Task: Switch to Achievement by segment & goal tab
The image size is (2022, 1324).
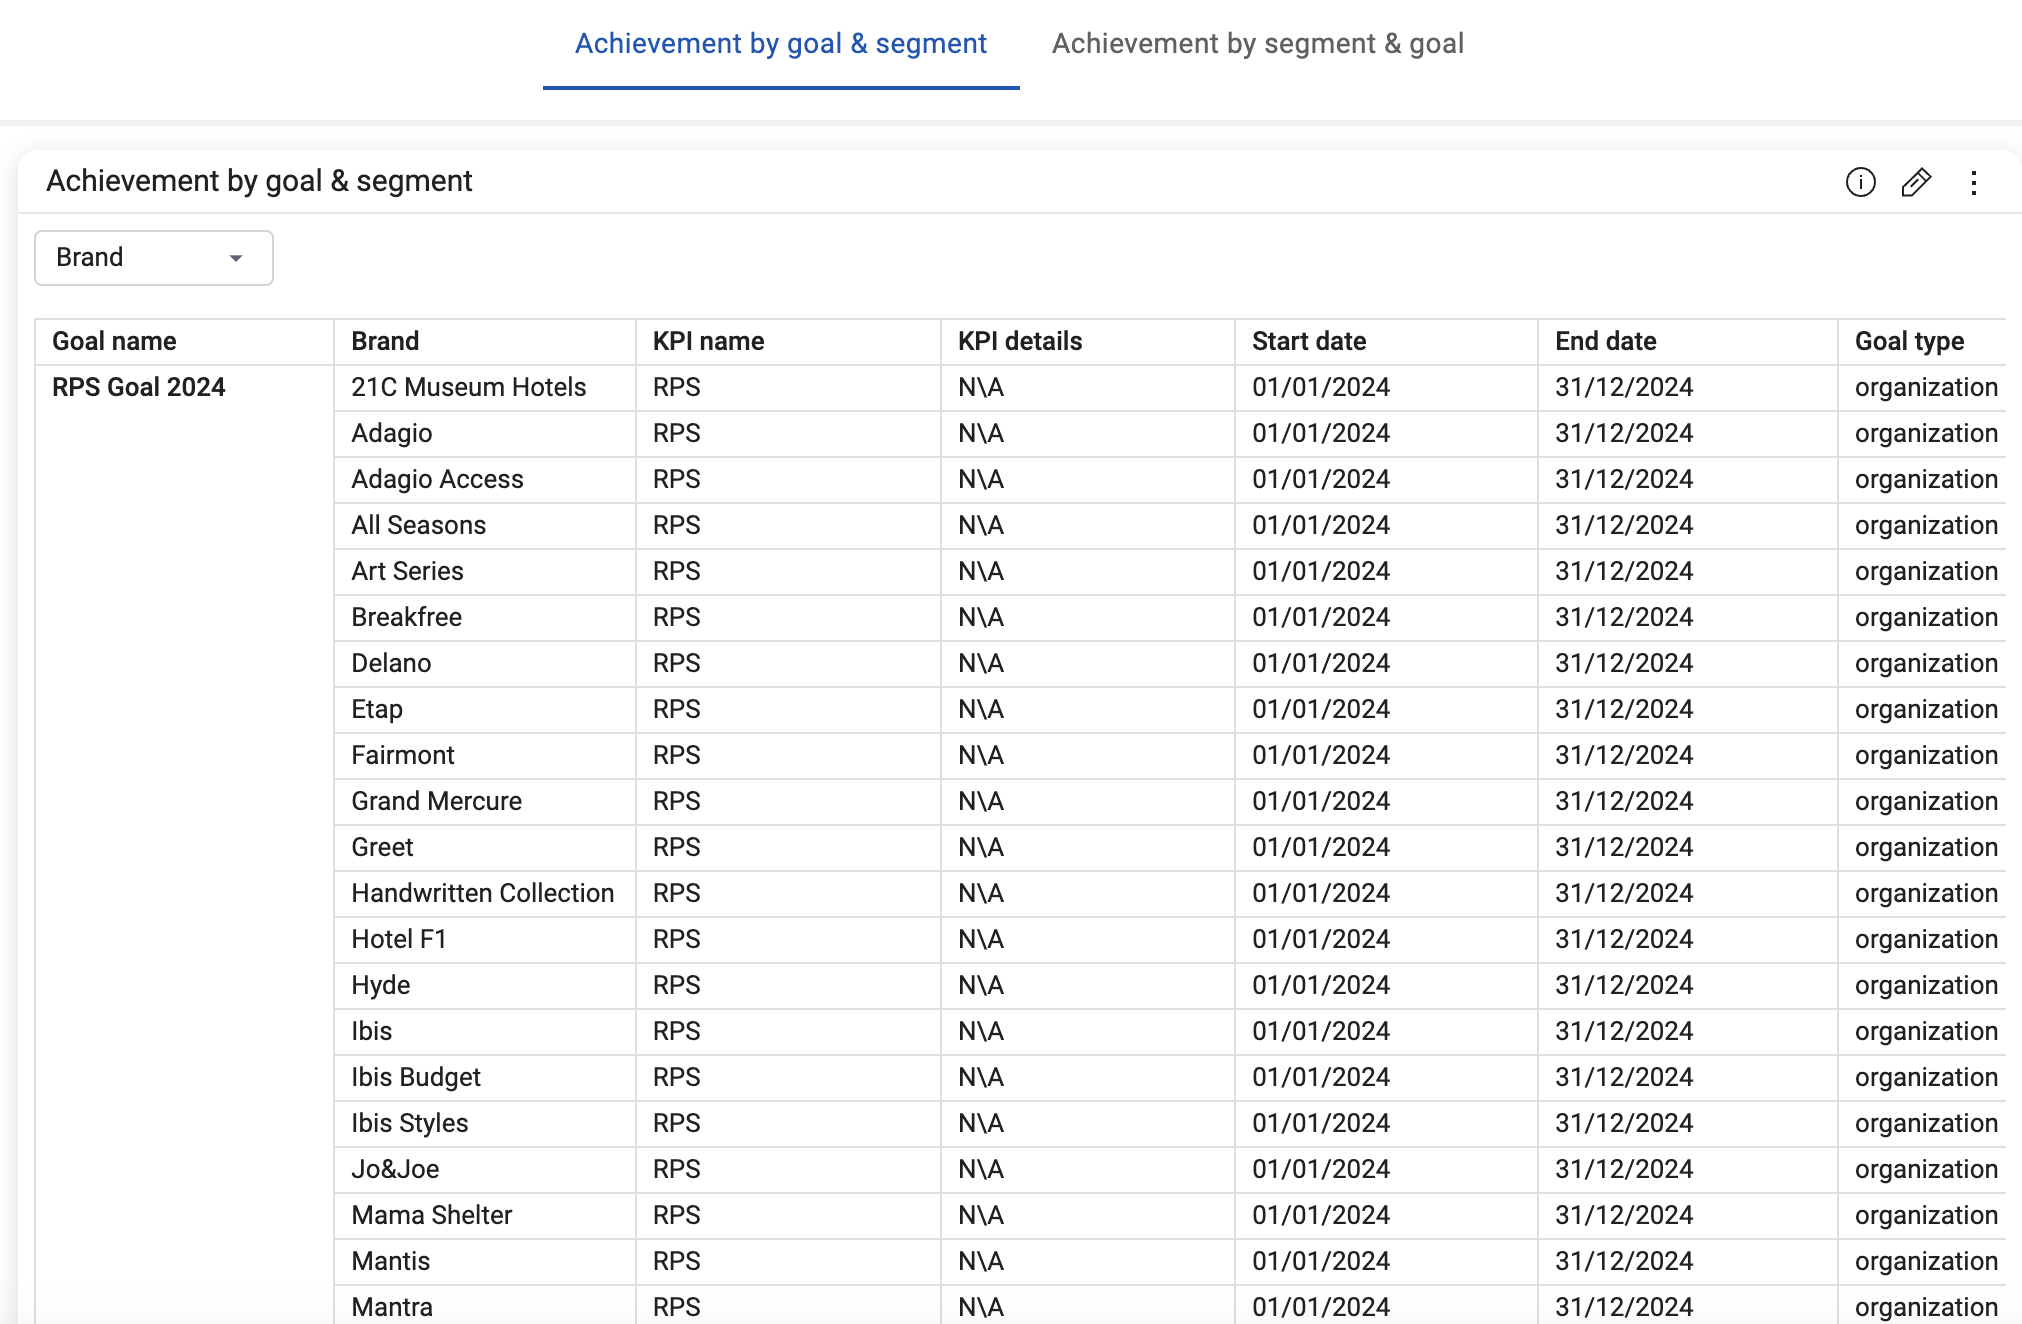Action: (1257, 44)
